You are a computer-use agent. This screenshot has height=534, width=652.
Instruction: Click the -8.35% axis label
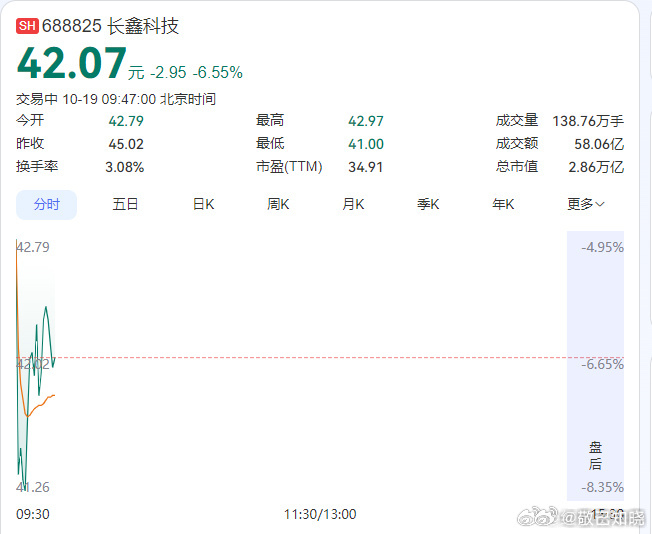pos(603,487)
